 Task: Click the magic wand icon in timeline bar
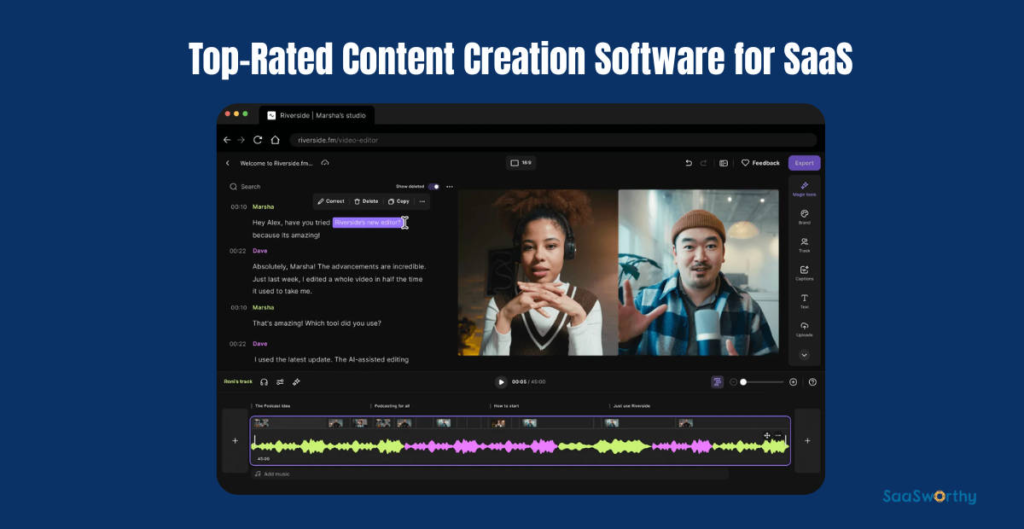[296, 382]
